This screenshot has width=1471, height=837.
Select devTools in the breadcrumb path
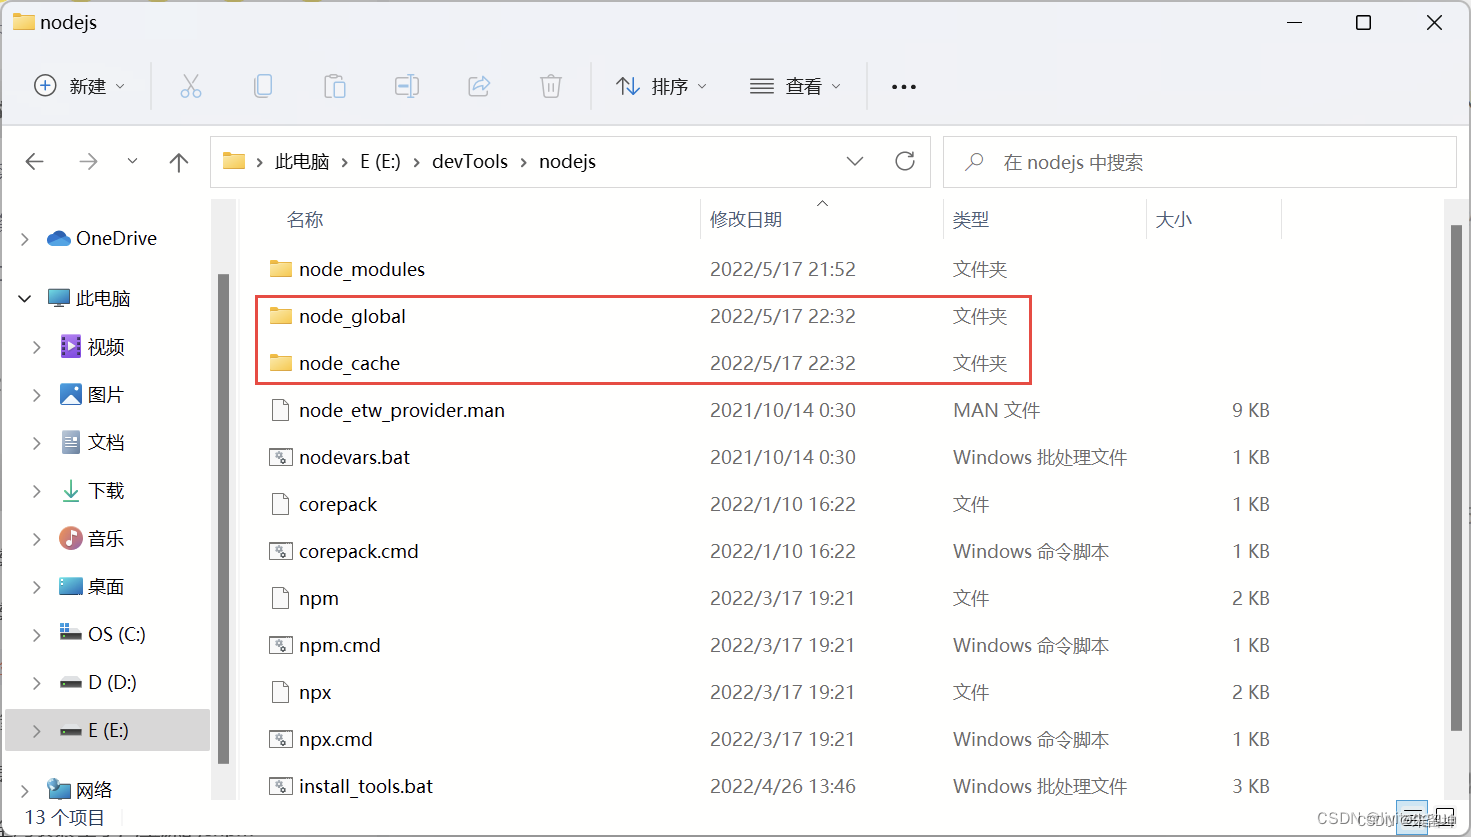pyautogui.click(x=470, y=161)
